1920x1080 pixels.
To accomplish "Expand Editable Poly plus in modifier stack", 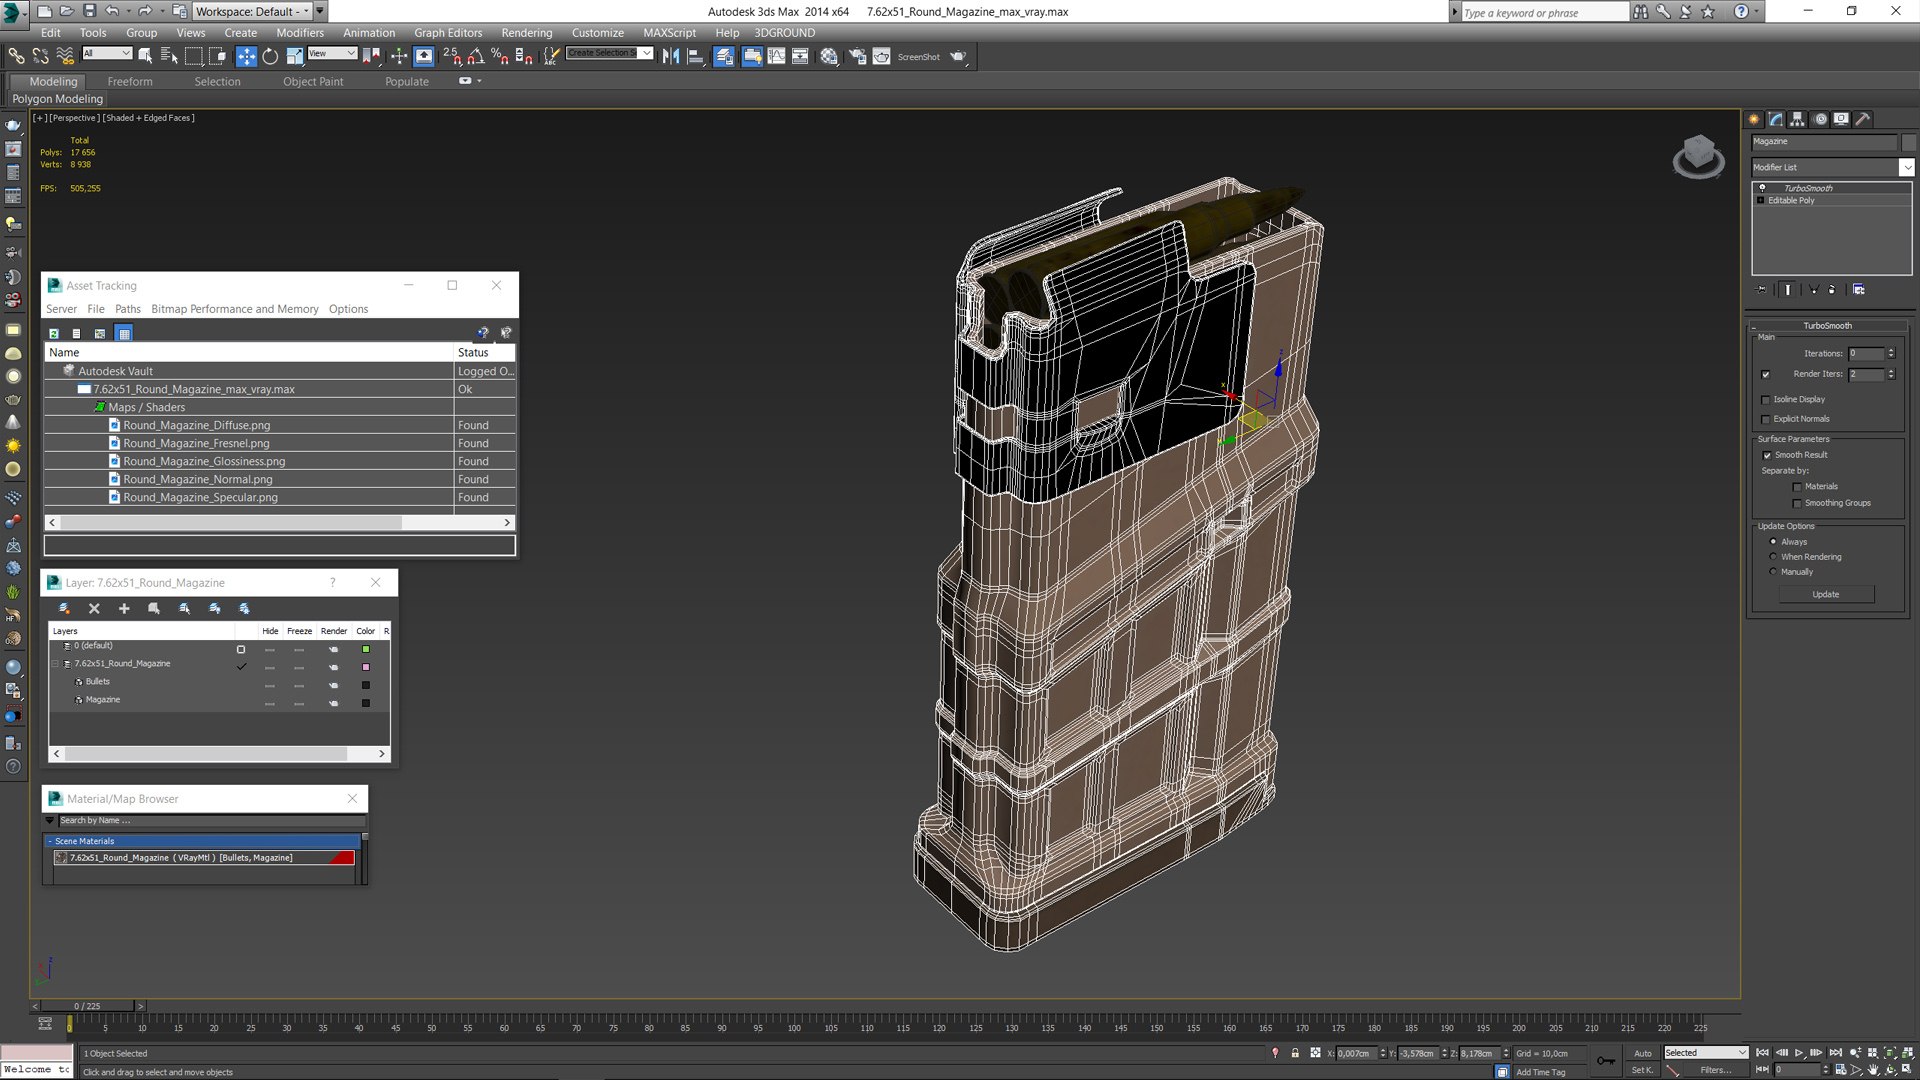I will (x=1761, y=201).
